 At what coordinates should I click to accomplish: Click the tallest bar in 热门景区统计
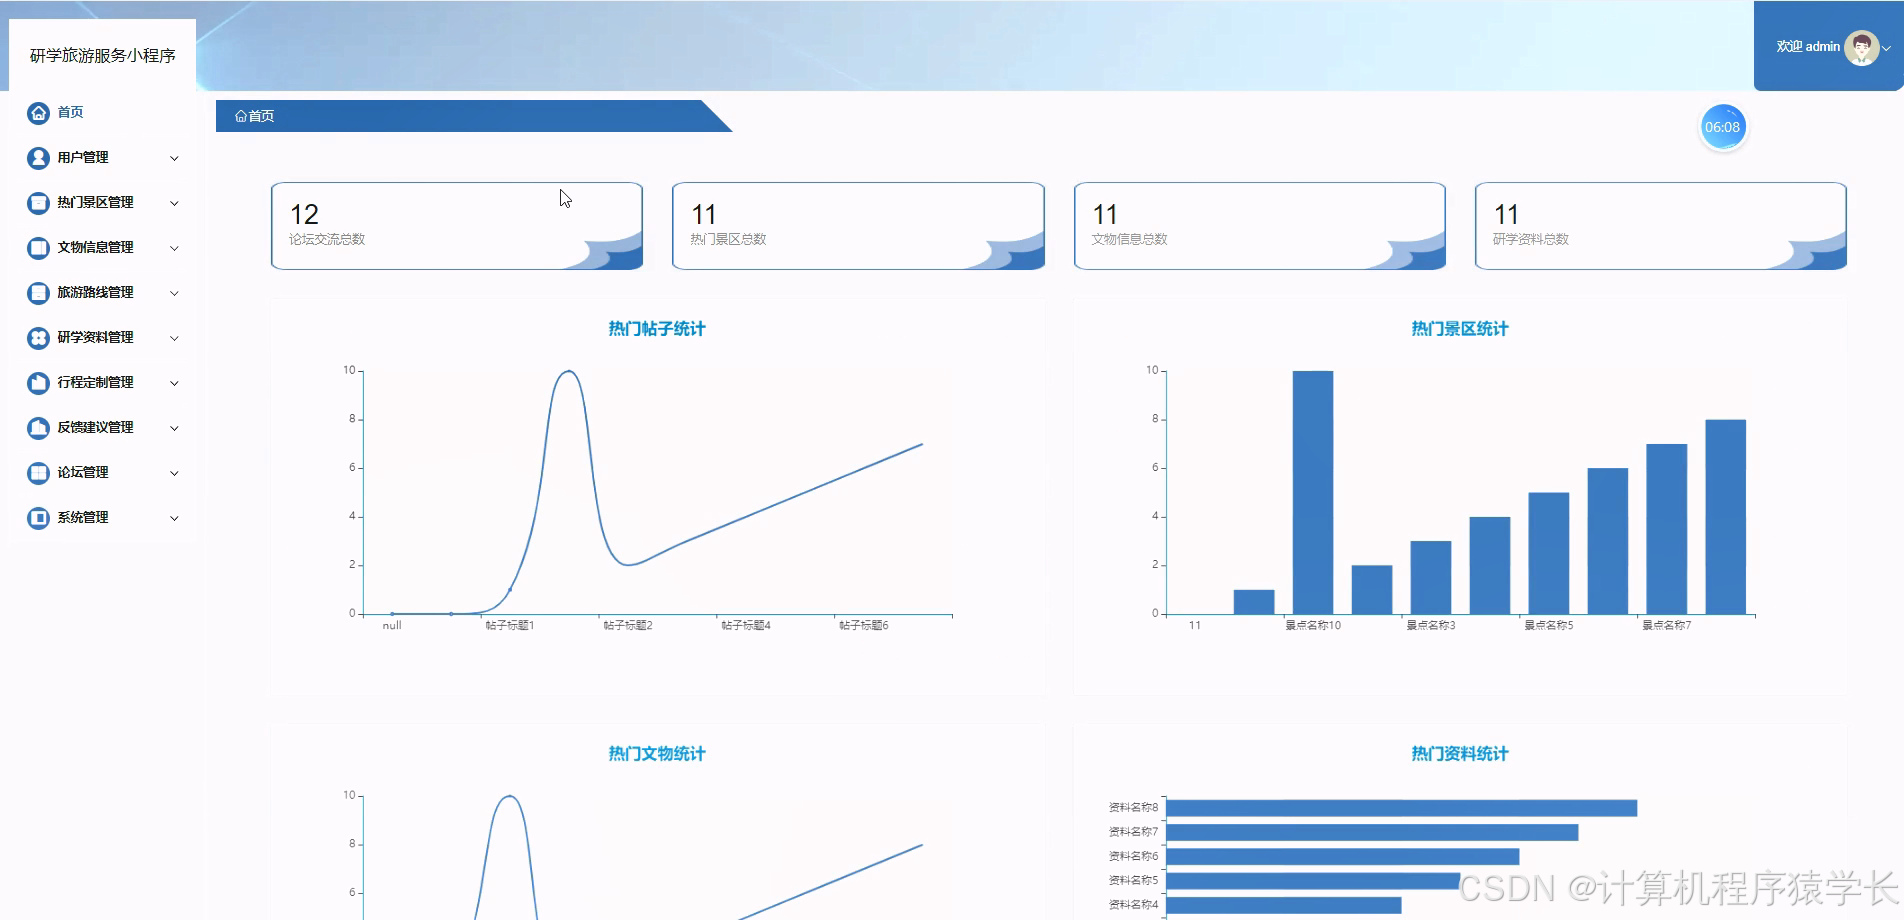click(1313, 492)
